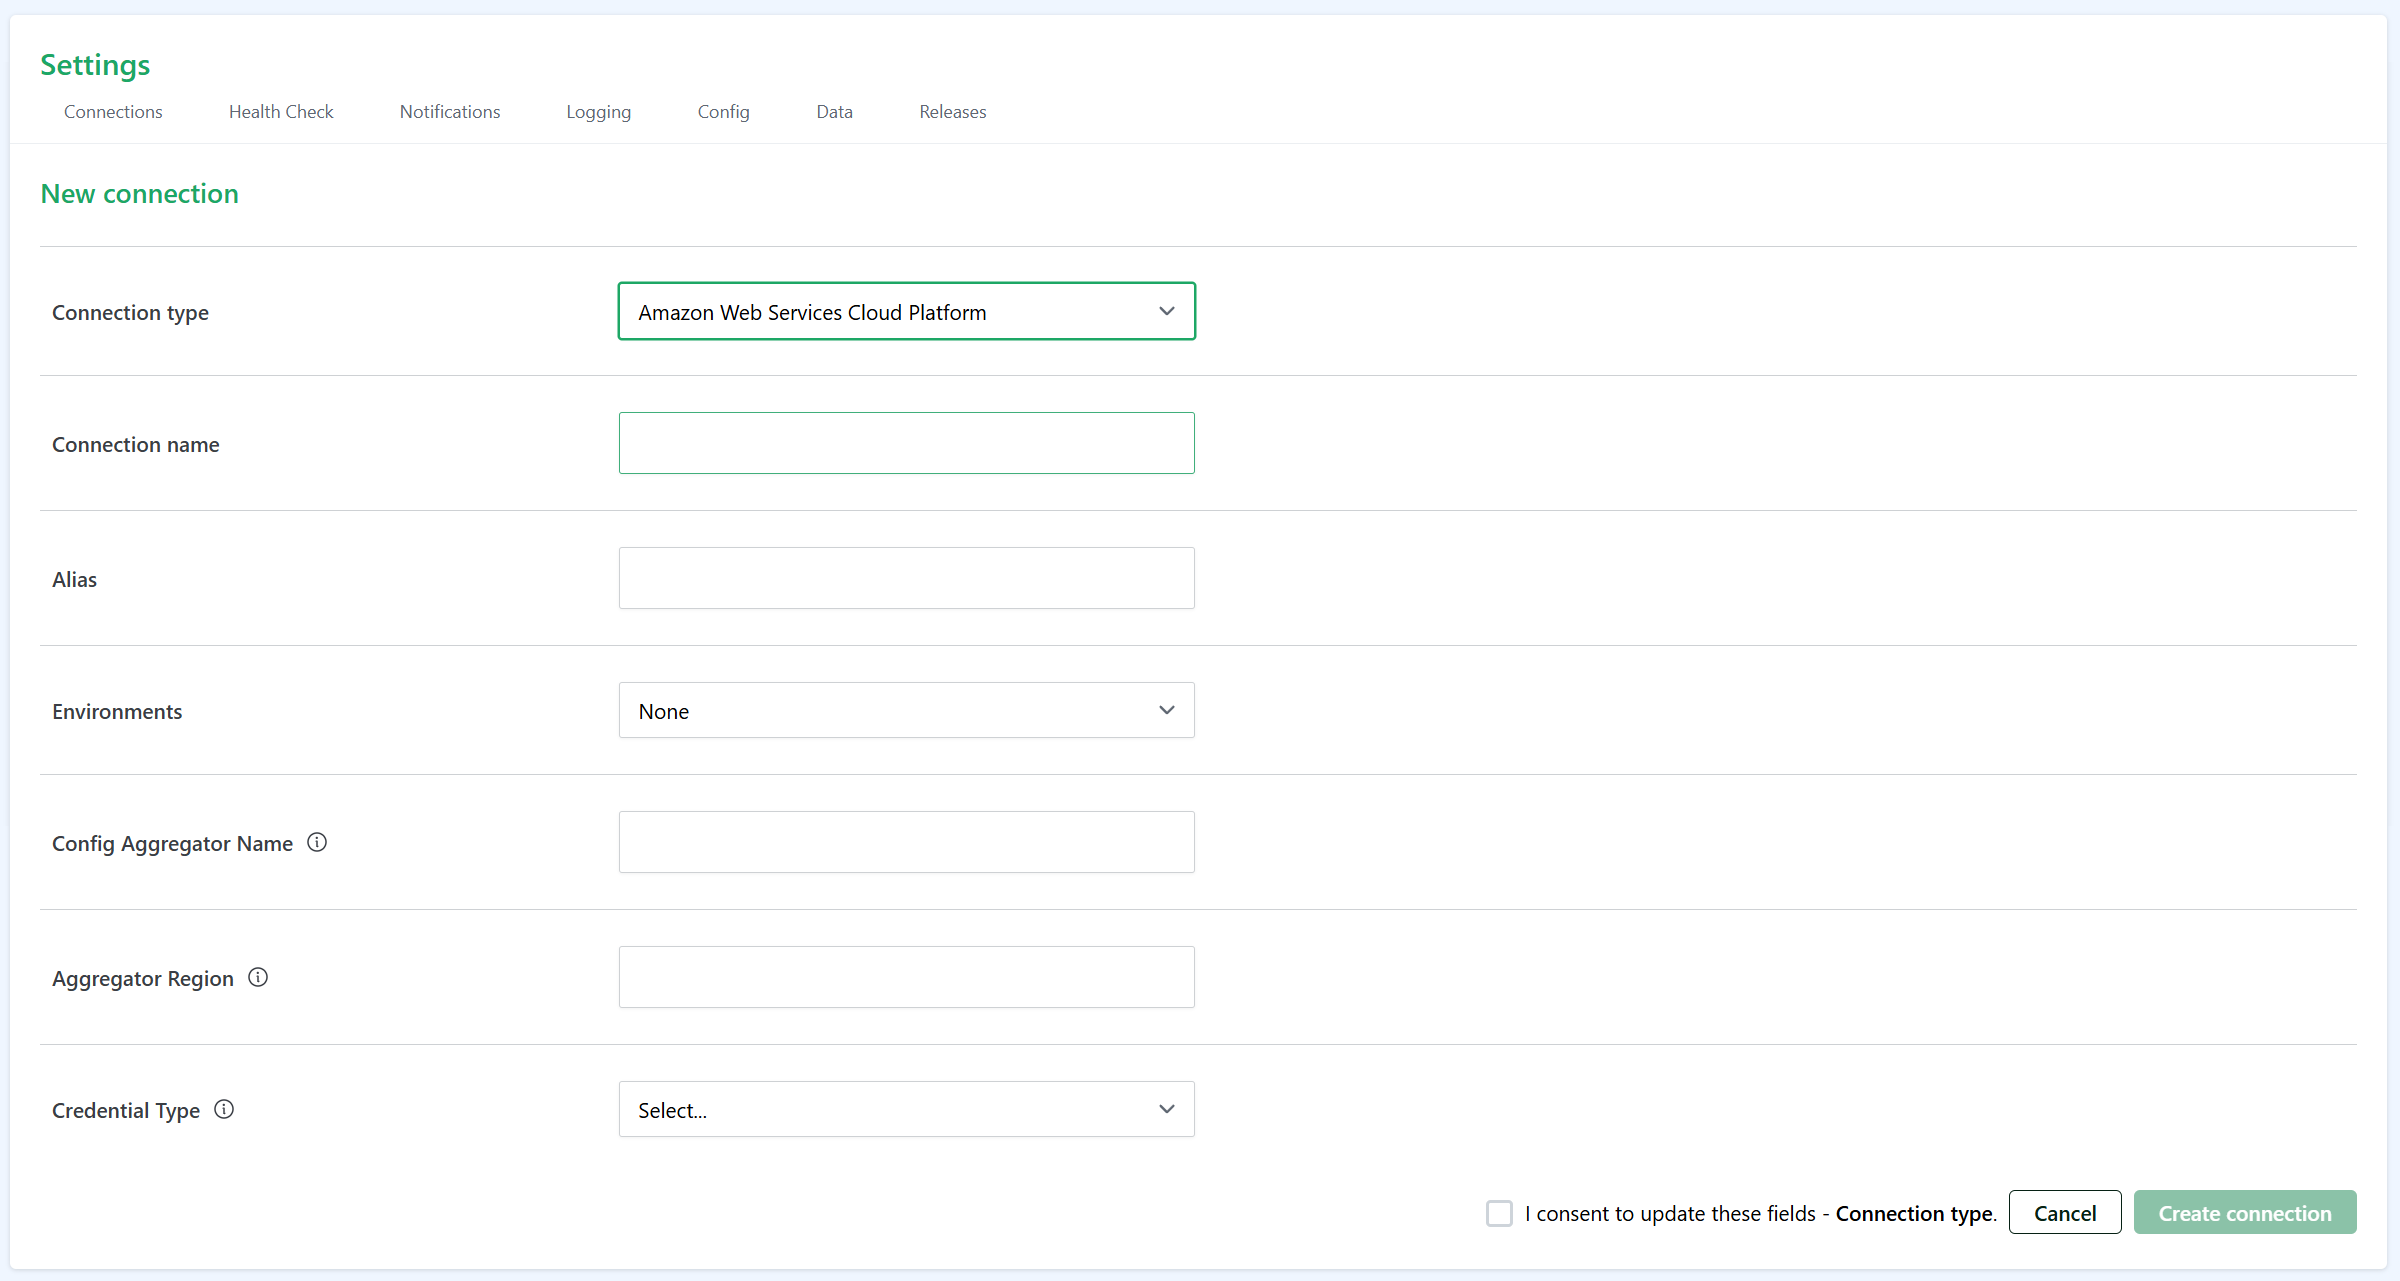Open the Health Check tab
2400x1281 pixels.
click(281, 112)
